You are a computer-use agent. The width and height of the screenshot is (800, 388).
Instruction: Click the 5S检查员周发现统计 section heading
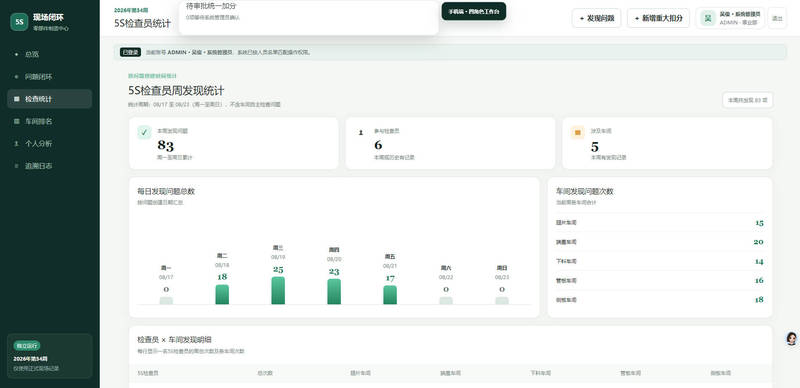coord(176,91)
